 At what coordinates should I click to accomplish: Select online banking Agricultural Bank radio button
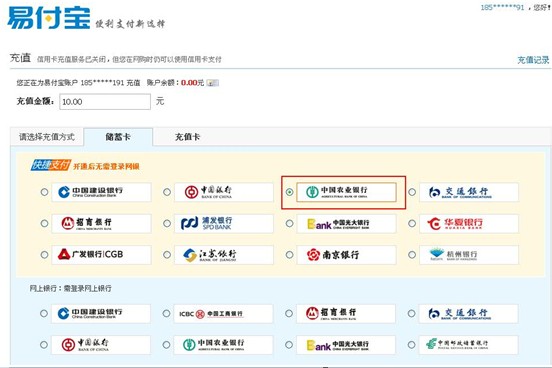click(x=167, y=344)
